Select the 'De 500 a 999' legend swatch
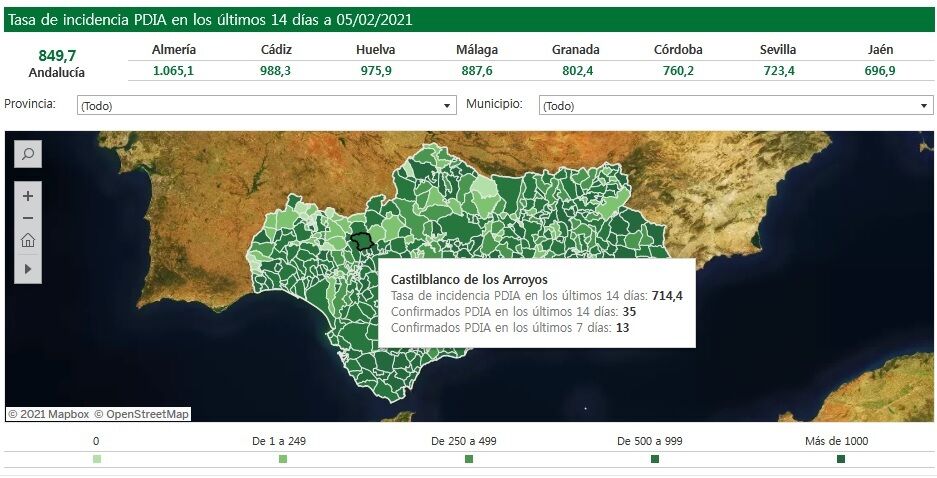 [655, 459]
